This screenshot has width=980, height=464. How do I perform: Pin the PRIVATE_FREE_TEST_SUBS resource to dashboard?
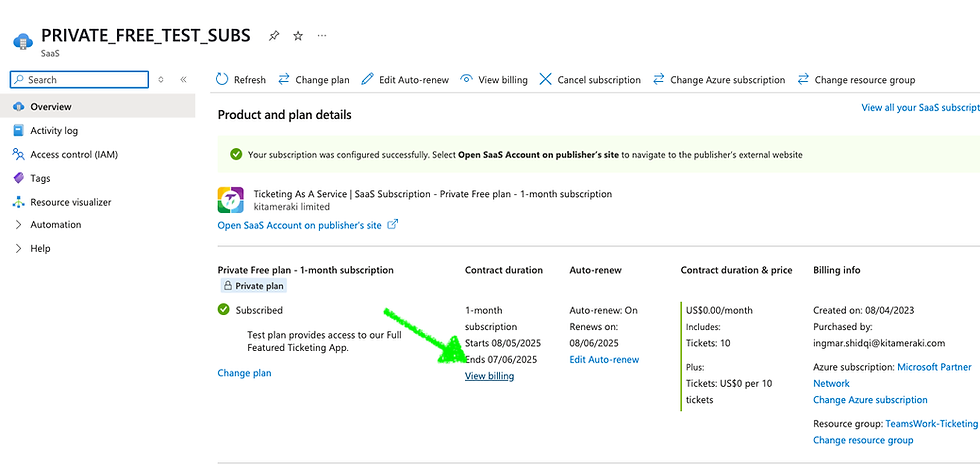[x=274, y=36]
